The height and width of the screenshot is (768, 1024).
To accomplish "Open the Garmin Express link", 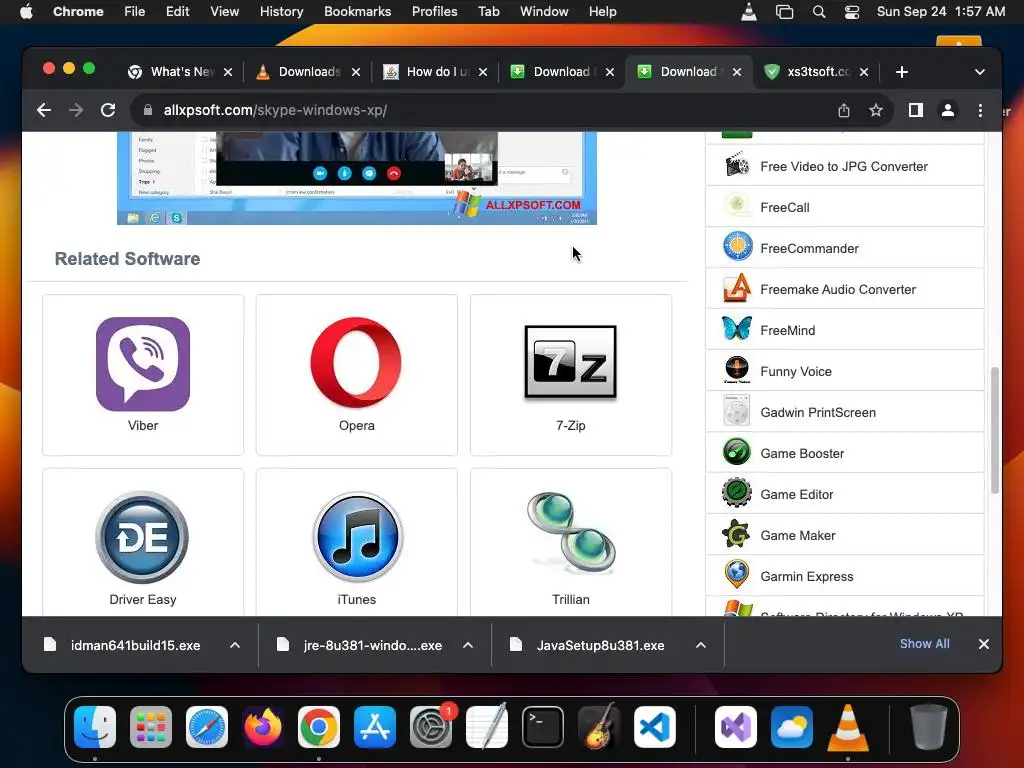I will 807,576.
